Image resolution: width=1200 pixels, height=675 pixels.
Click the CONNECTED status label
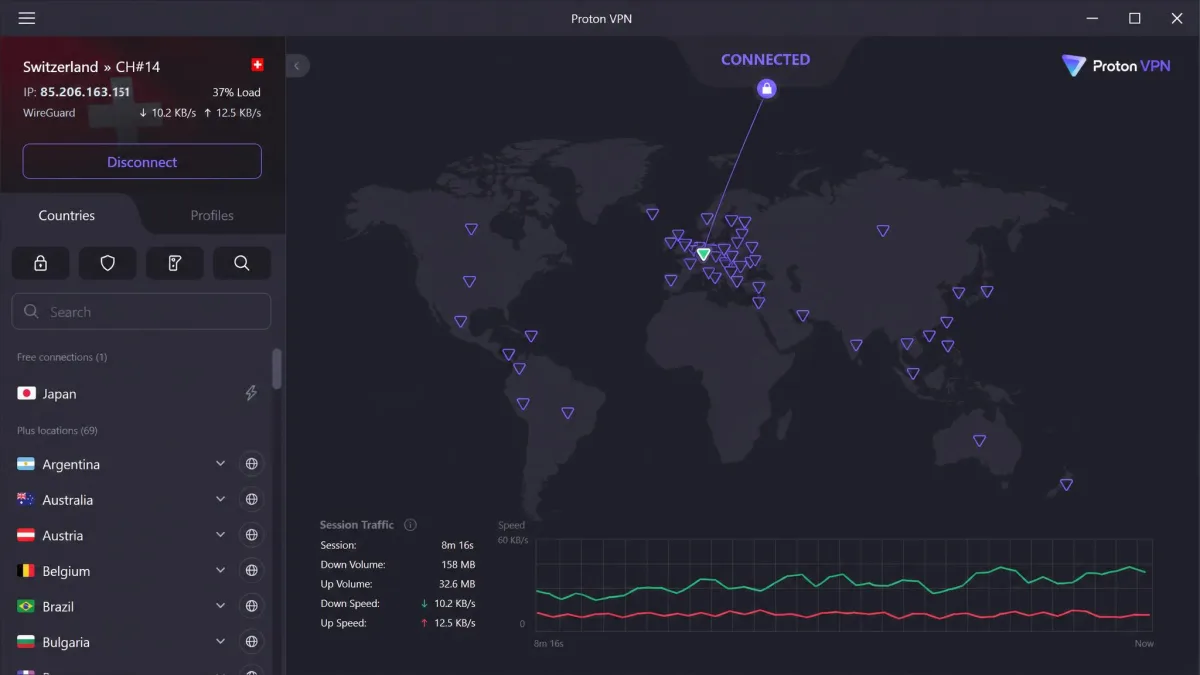point(766,59)
